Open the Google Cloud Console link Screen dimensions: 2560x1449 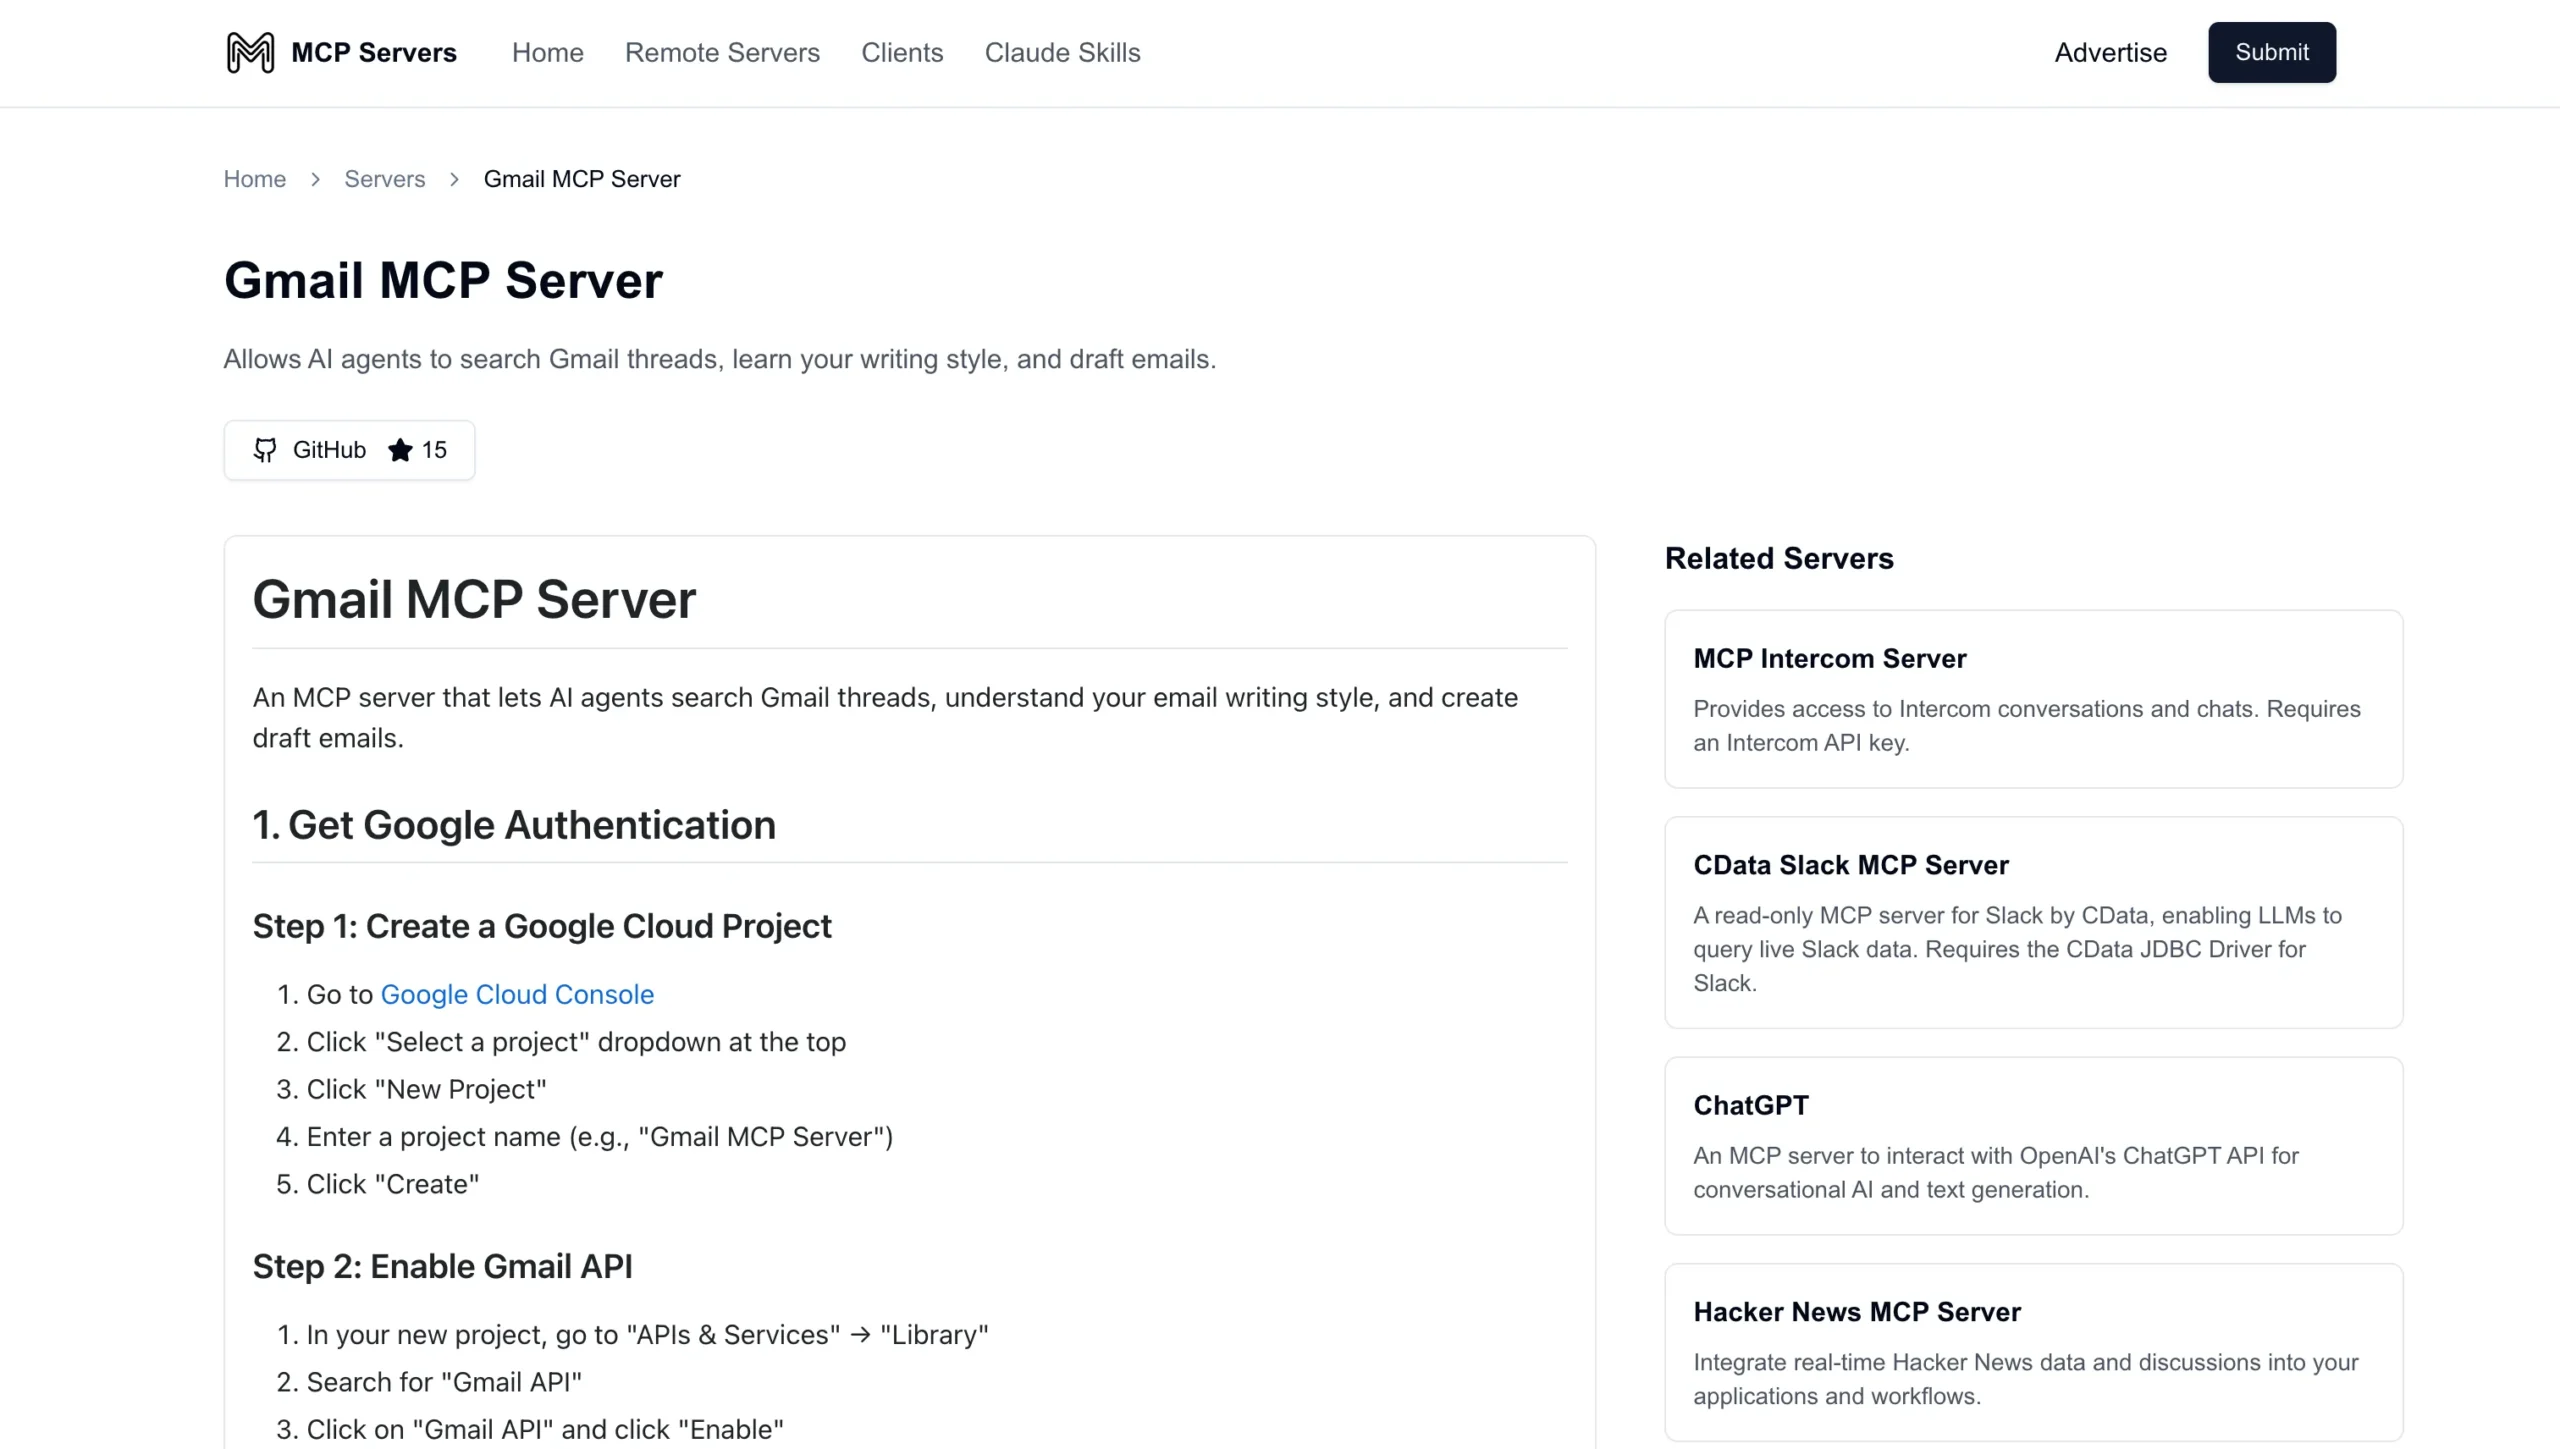click(517, 994)
